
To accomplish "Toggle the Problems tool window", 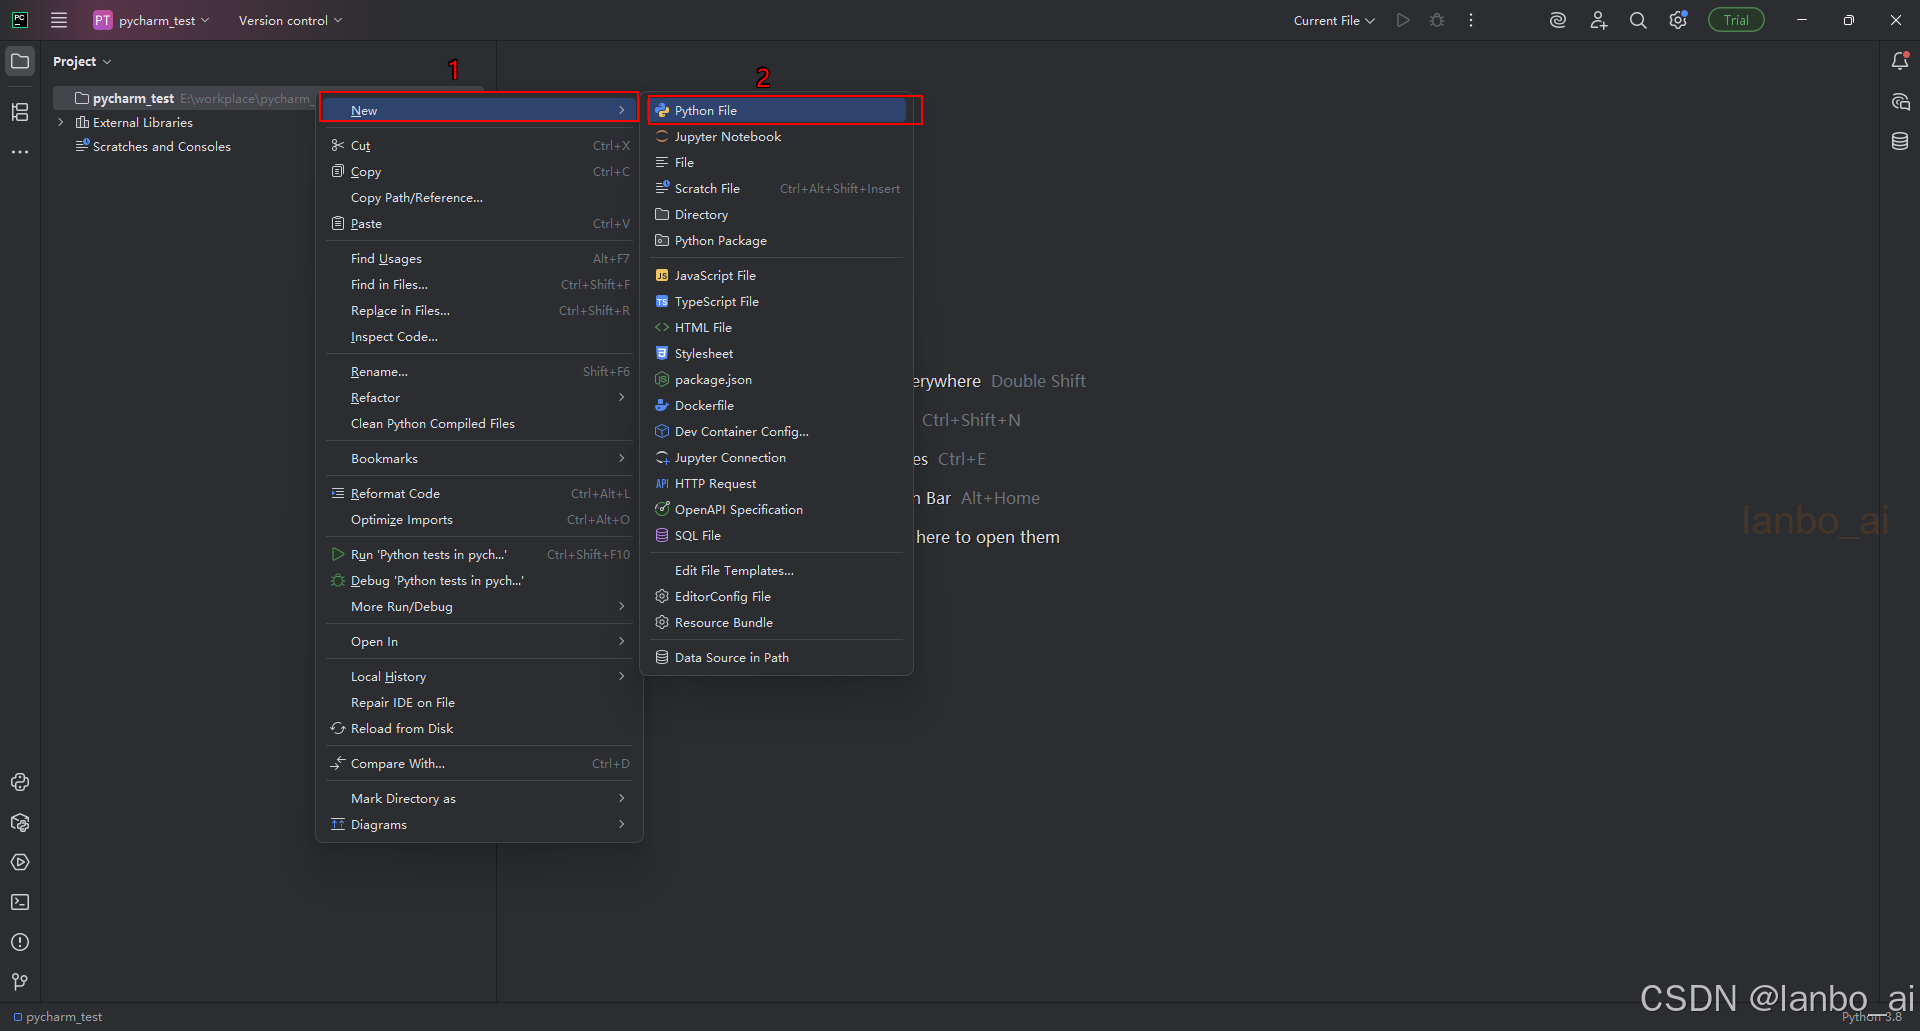I will pyautogui.click(x=20, y=941).
